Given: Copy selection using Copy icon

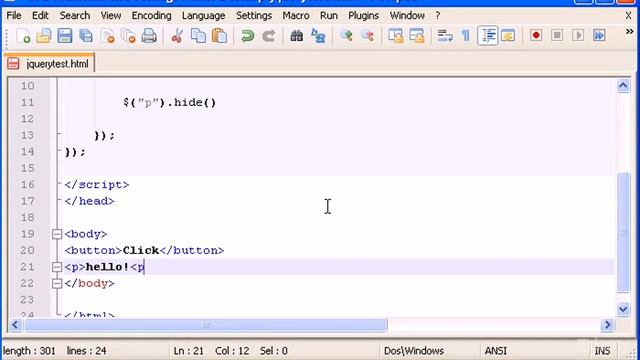Looking at the screenshot, I should [198, 36].
